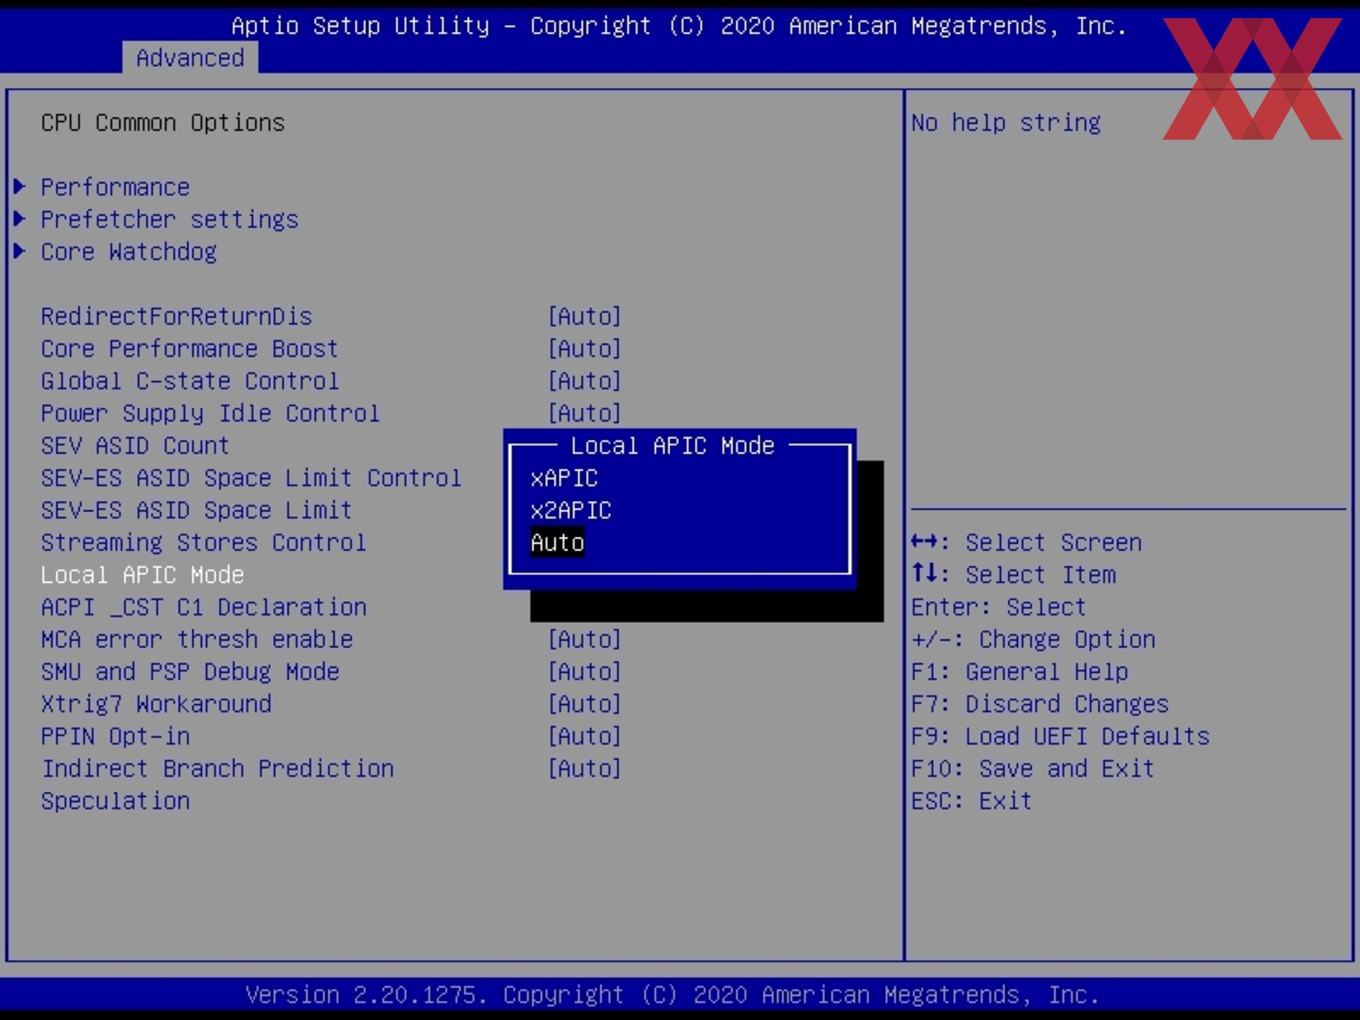Click F9: Load UEFI Defaults hint
The height and width of the screenshot is (1020, 1360).
tap(1060, 736)
